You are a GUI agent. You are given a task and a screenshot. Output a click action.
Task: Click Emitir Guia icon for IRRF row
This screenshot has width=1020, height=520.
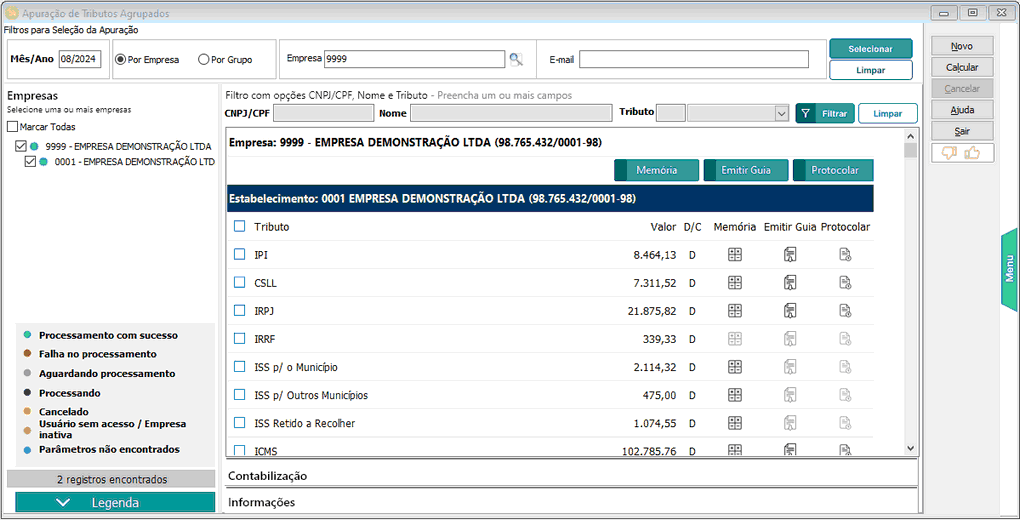[x=790, y=338]
